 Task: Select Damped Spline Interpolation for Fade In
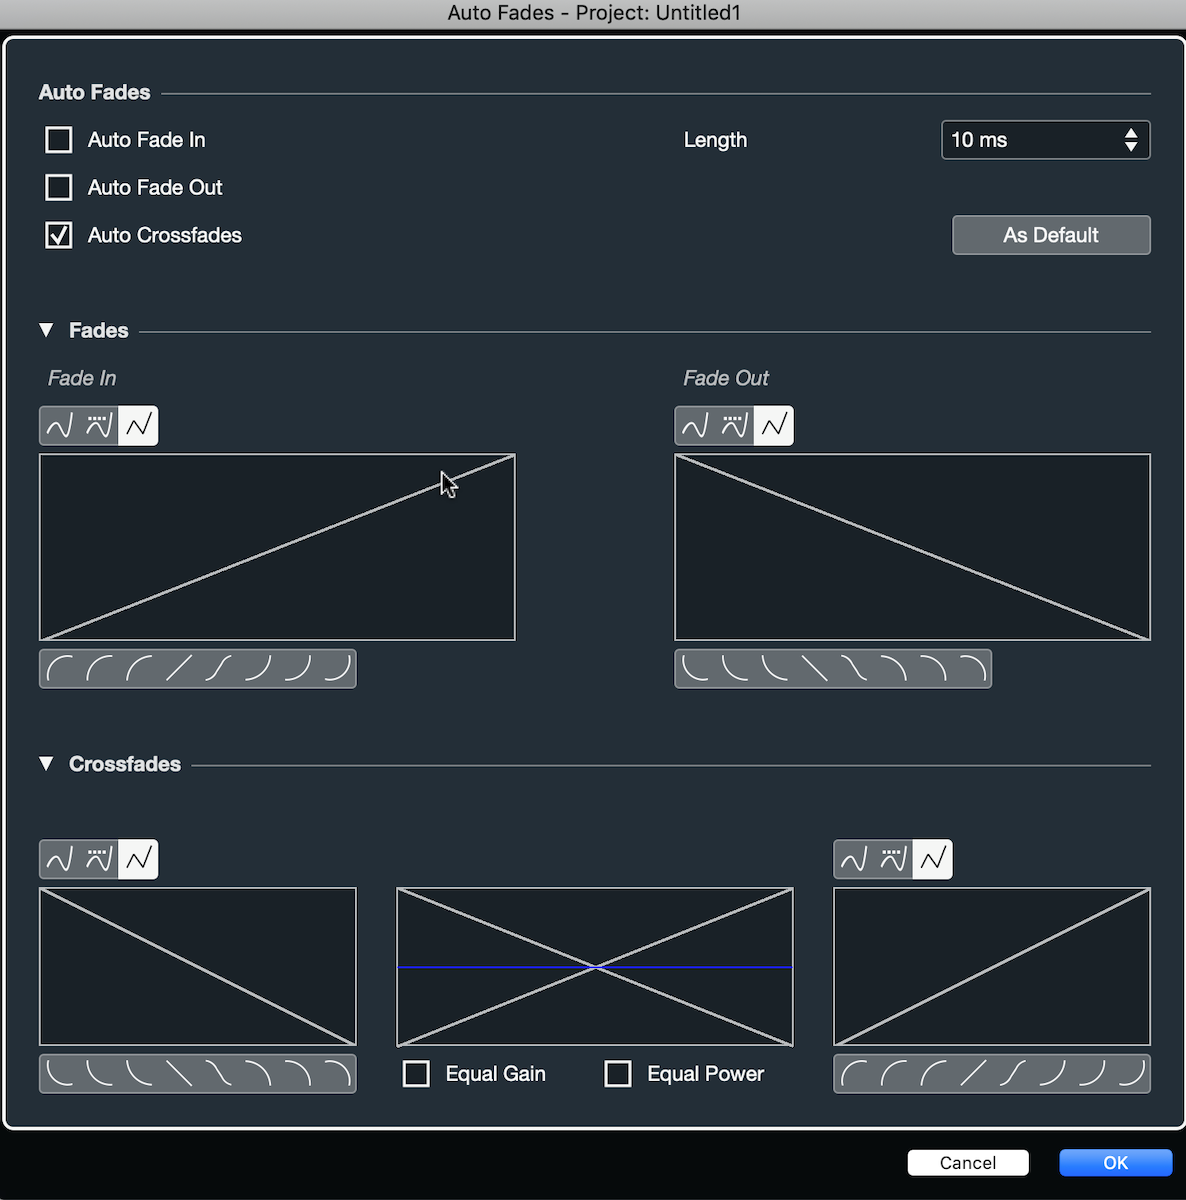coord(99,426)
